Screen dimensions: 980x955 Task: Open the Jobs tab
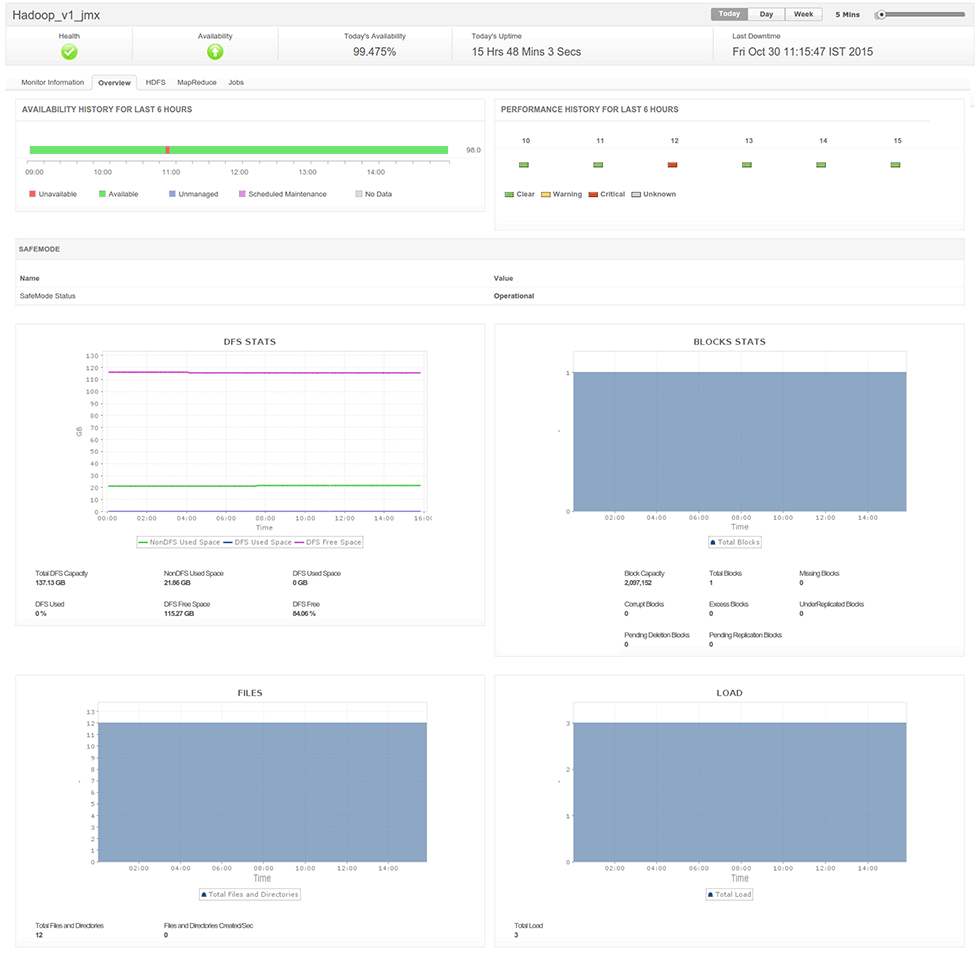(x=236, y=82)
